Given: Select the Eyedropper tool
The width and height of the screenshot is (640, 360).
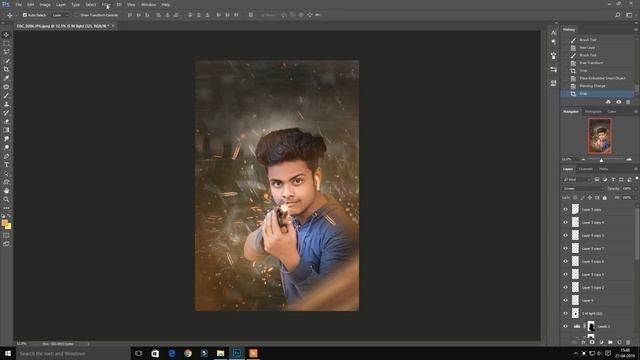Looking at the screenshot, I should coord(6,78).
